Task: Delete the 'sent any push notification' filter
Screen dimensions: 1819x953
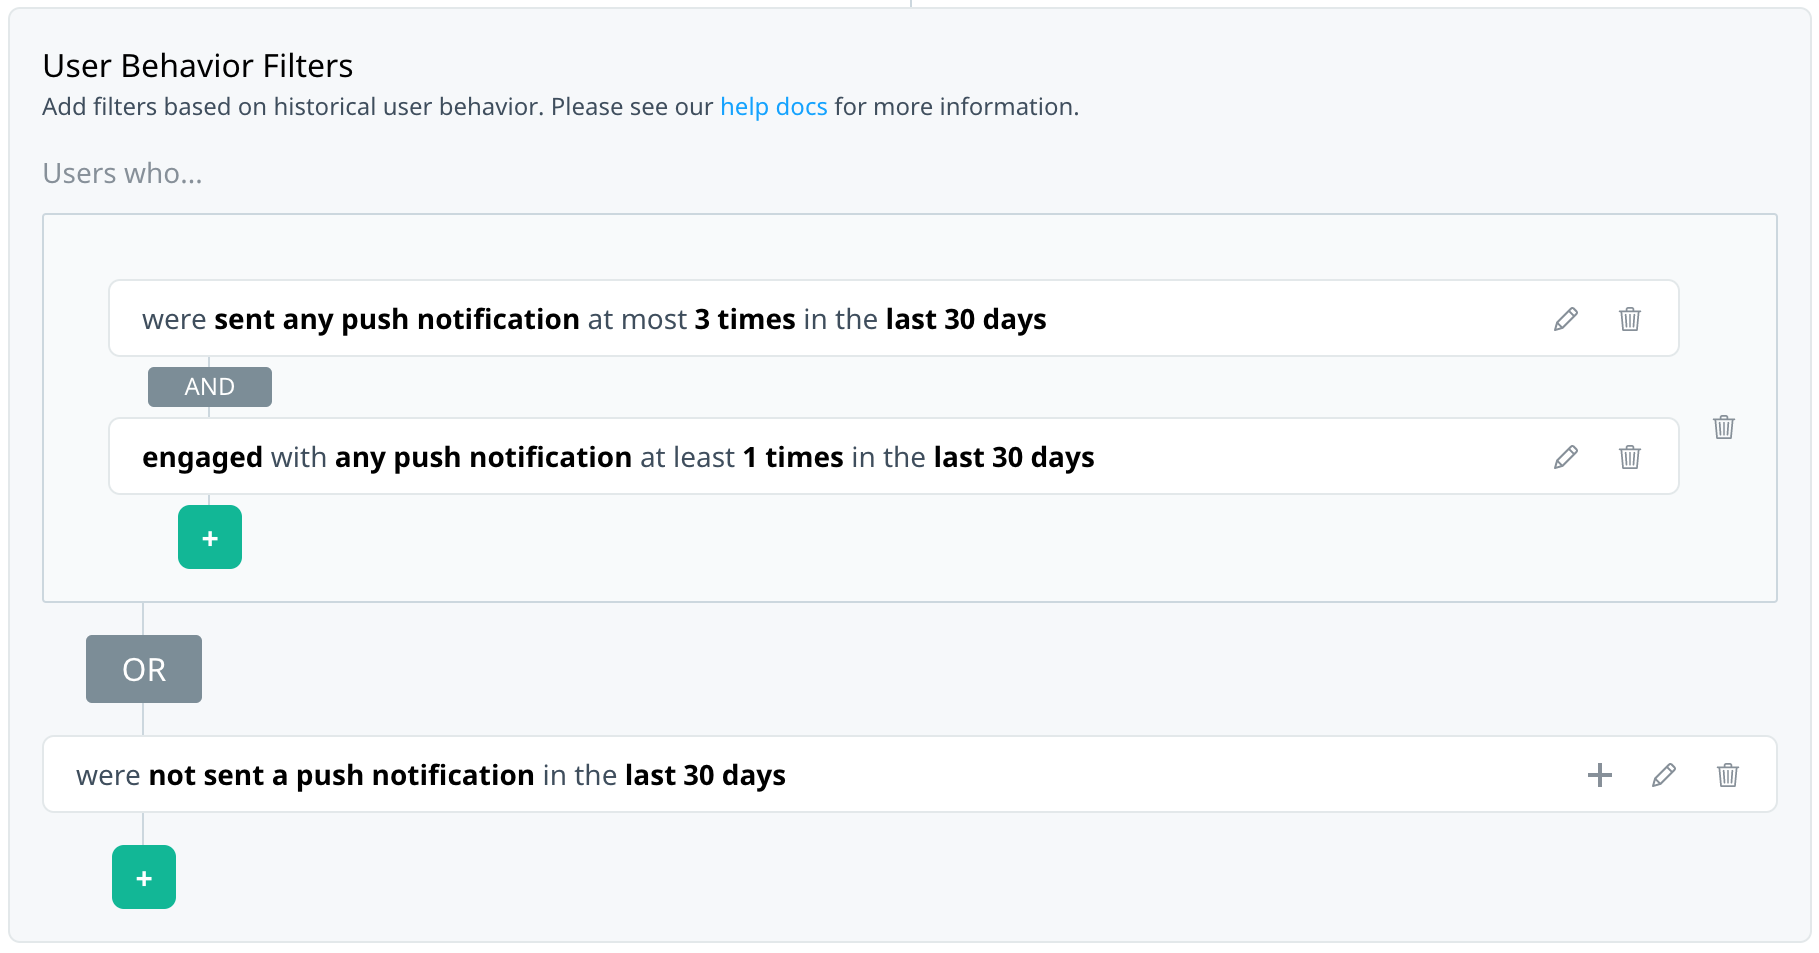Action: tap(1630, 319)
